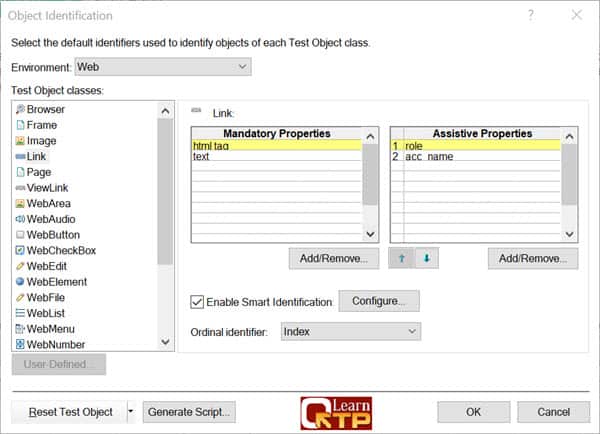The image size is (600, 434).
Task: Click the WebArea class icon
Action: pyautogui.click(x=20, y=204)
